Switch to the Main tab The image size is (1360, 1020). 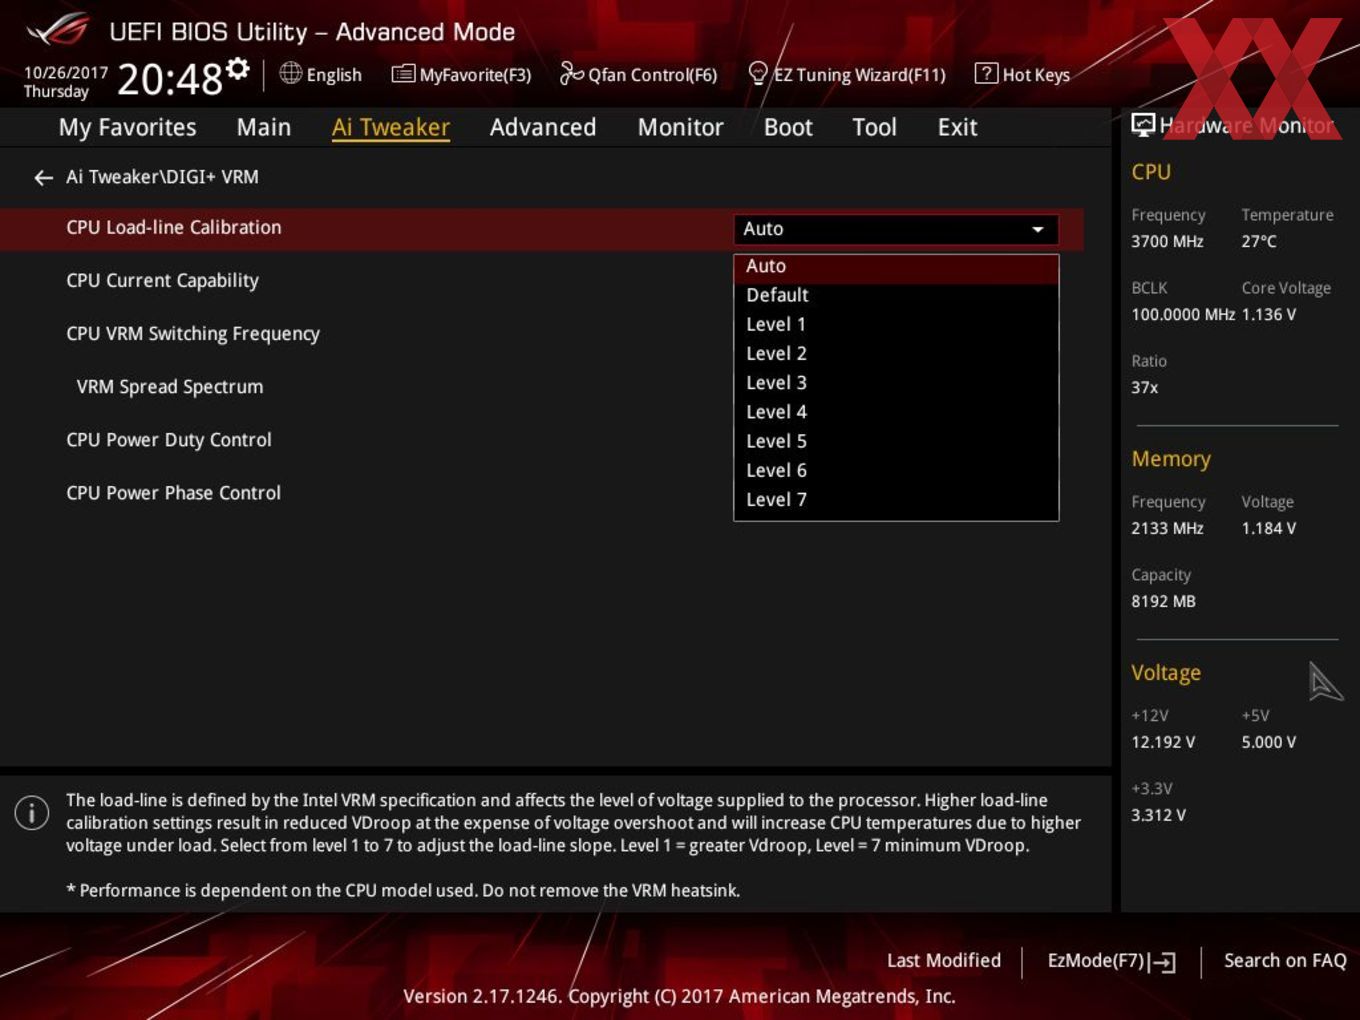click(264, 127)
